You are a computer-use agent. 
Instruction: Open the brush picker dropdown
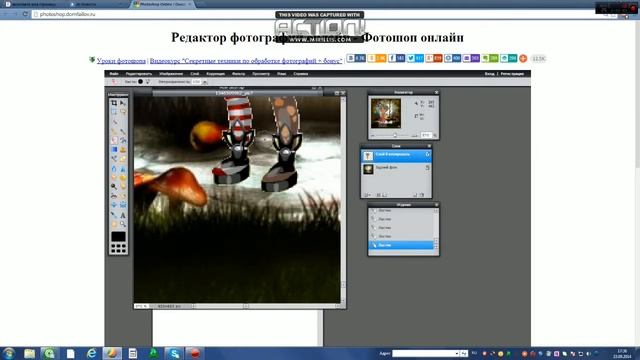pos(147,82)
